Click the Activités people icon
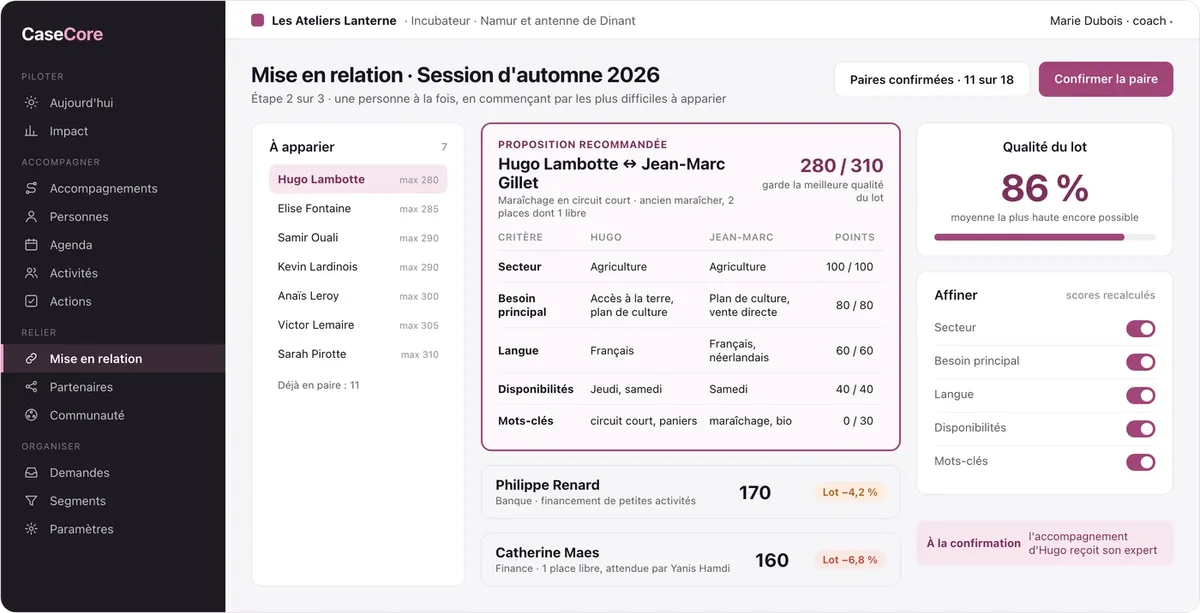The height and width of the screenshot is (613, 1200). [x=31, y=273]
